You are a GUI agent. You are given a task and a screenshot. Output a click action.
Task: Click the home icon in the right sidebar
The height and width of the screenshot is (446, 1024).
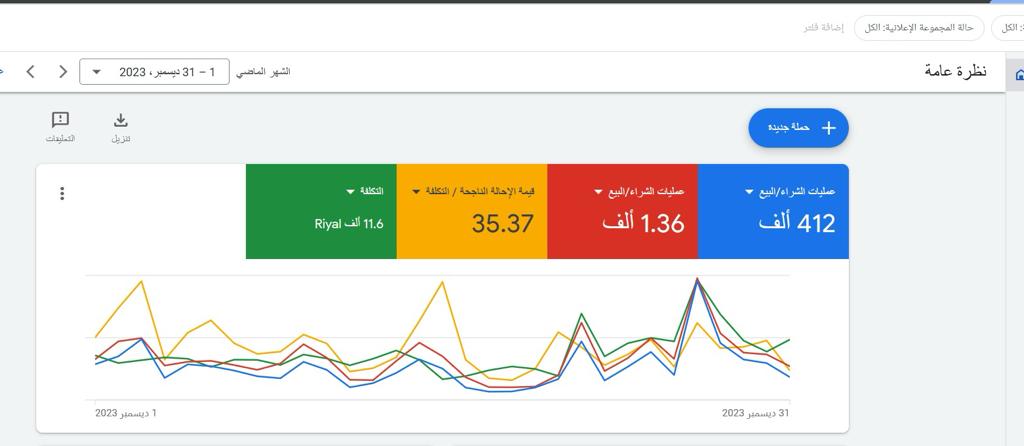(x=1018, y=75)
